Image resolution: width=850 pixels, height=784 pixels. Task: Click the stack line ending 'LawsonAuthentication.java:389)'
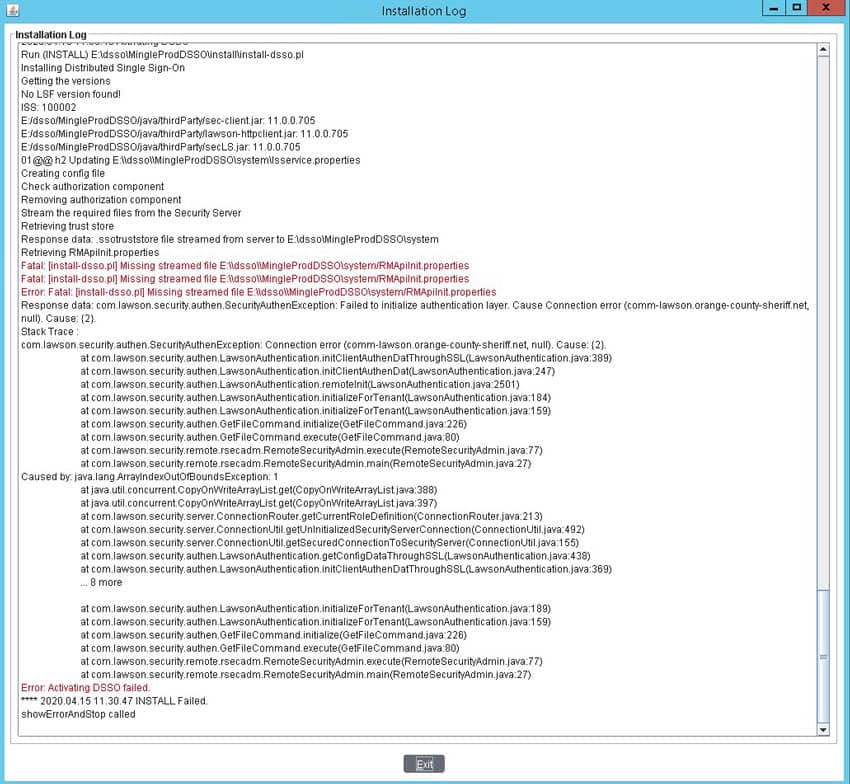pyautogui.click(x=346, y=358)
